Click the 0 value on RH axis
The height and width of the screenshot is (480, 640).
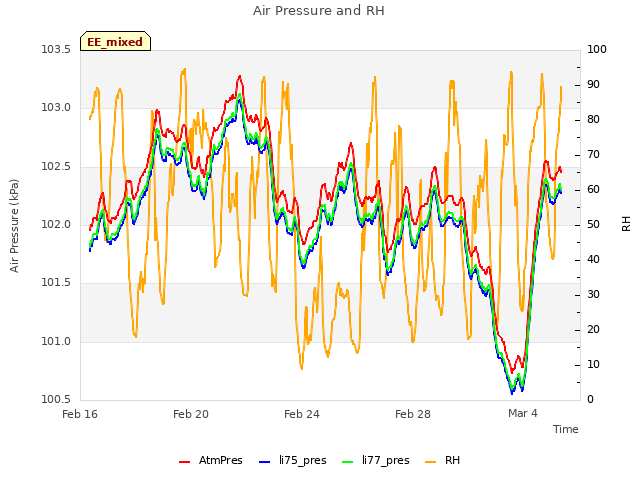click(x=590, y=400)
